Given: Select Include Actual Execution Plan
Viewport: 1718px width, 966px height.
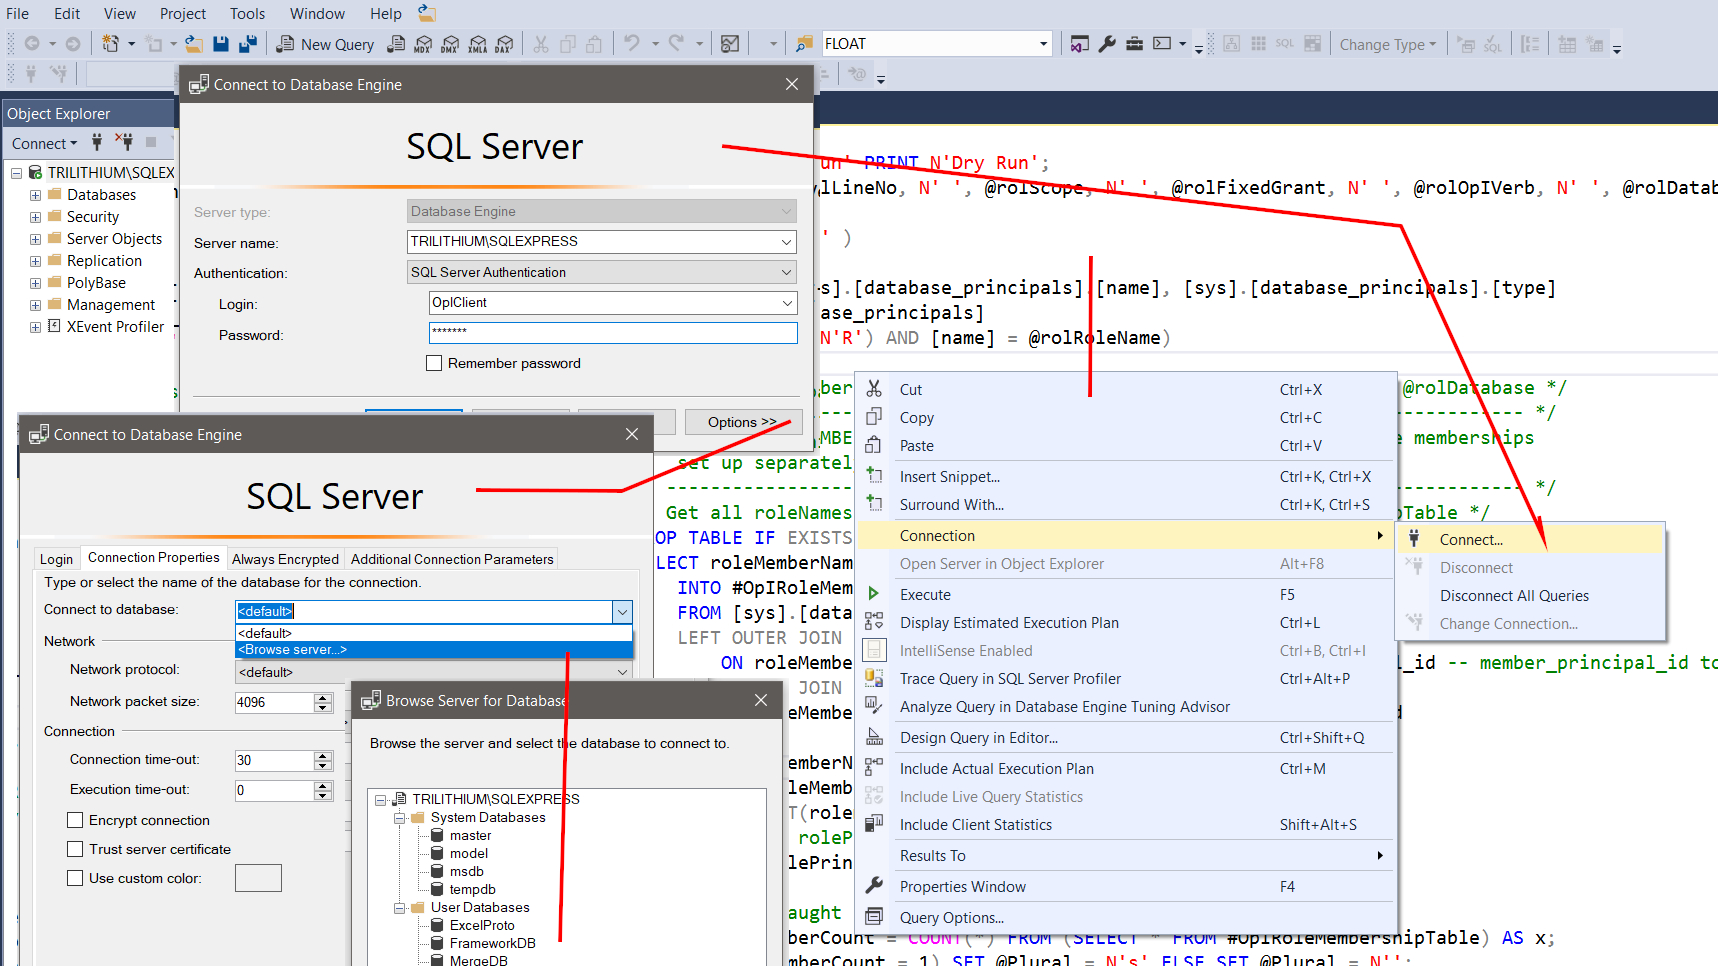Looking at the screenshot, I should point(1126,768).
